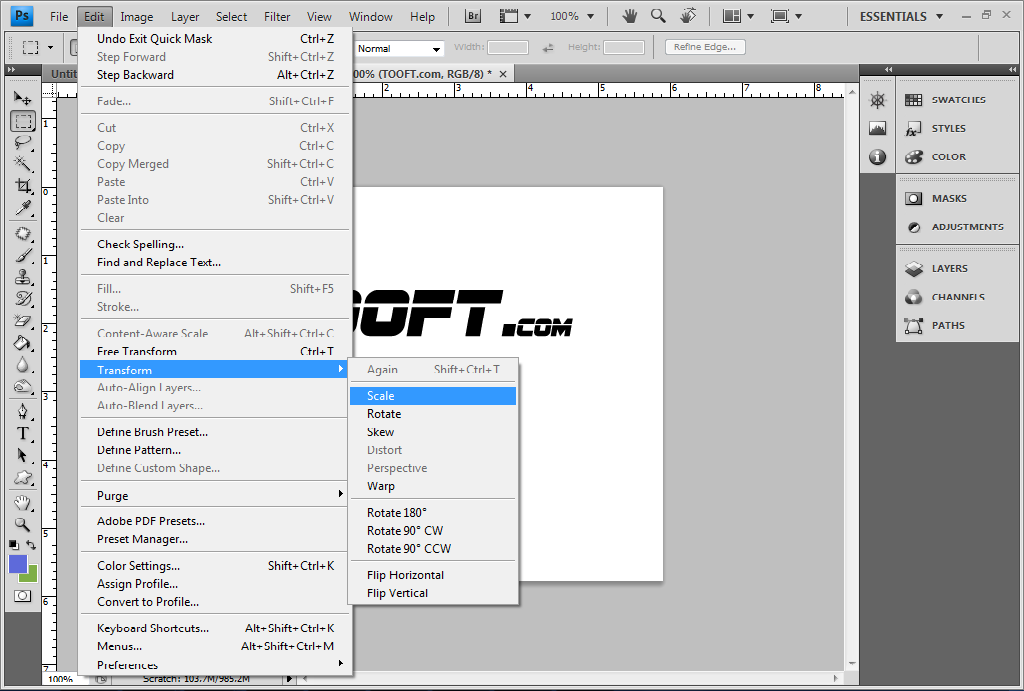The height and width of the screenshot is (691, 1024).
Task: Select the Hand tool in toolbox
Action: click(x=23, y=502)
